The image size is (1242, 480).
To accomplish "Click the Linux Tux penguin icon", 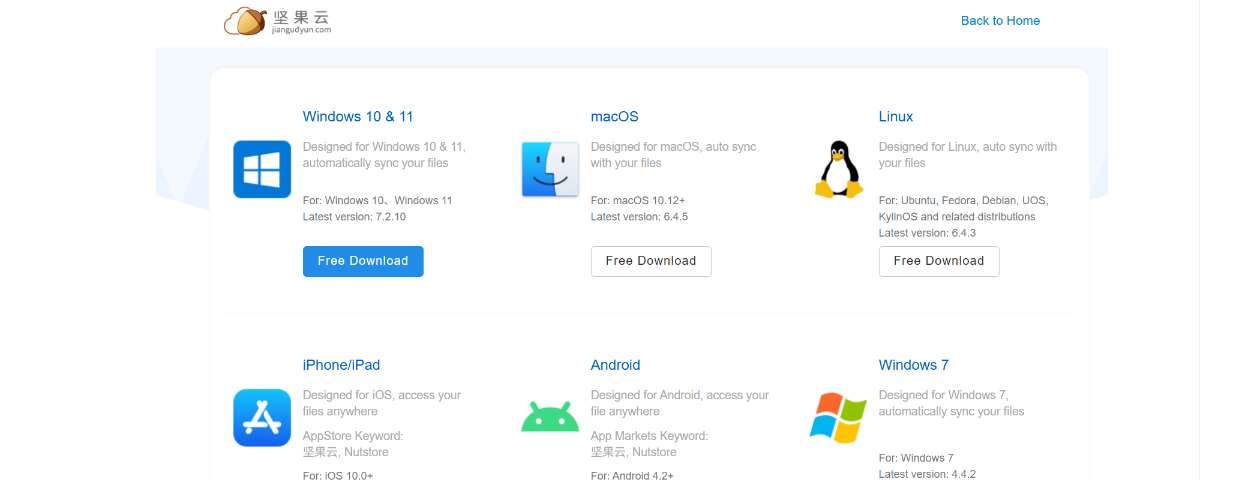I will coord(837,169).
